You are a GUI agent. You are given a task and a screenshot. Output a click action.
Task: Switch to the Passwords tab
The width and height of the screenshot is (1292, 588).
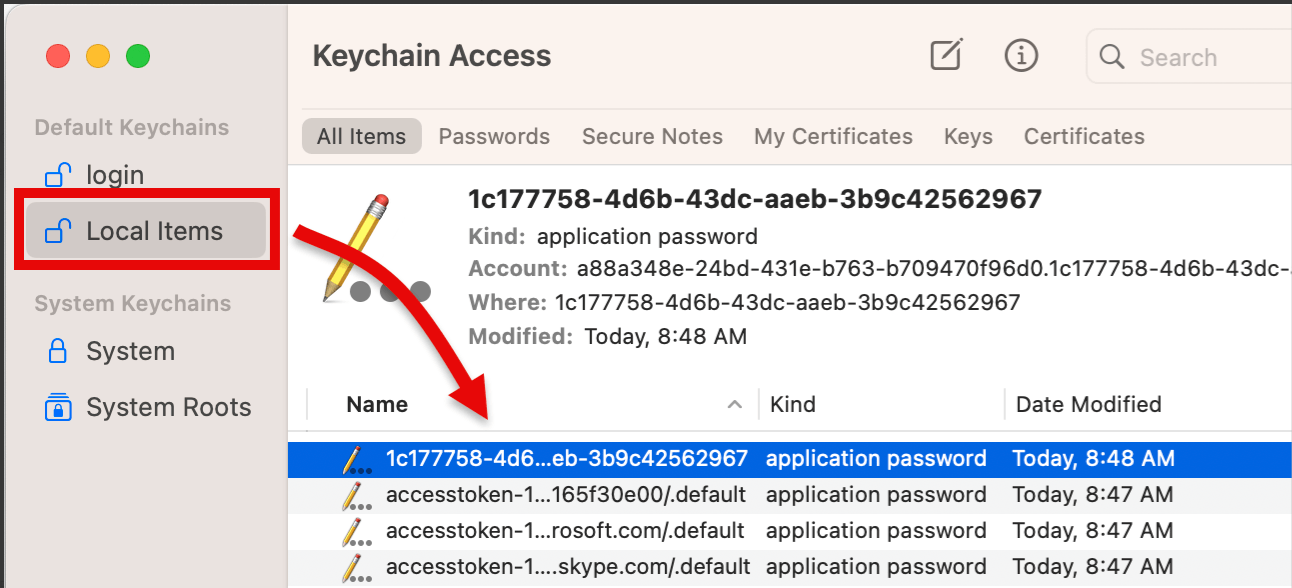coord(494,136)
